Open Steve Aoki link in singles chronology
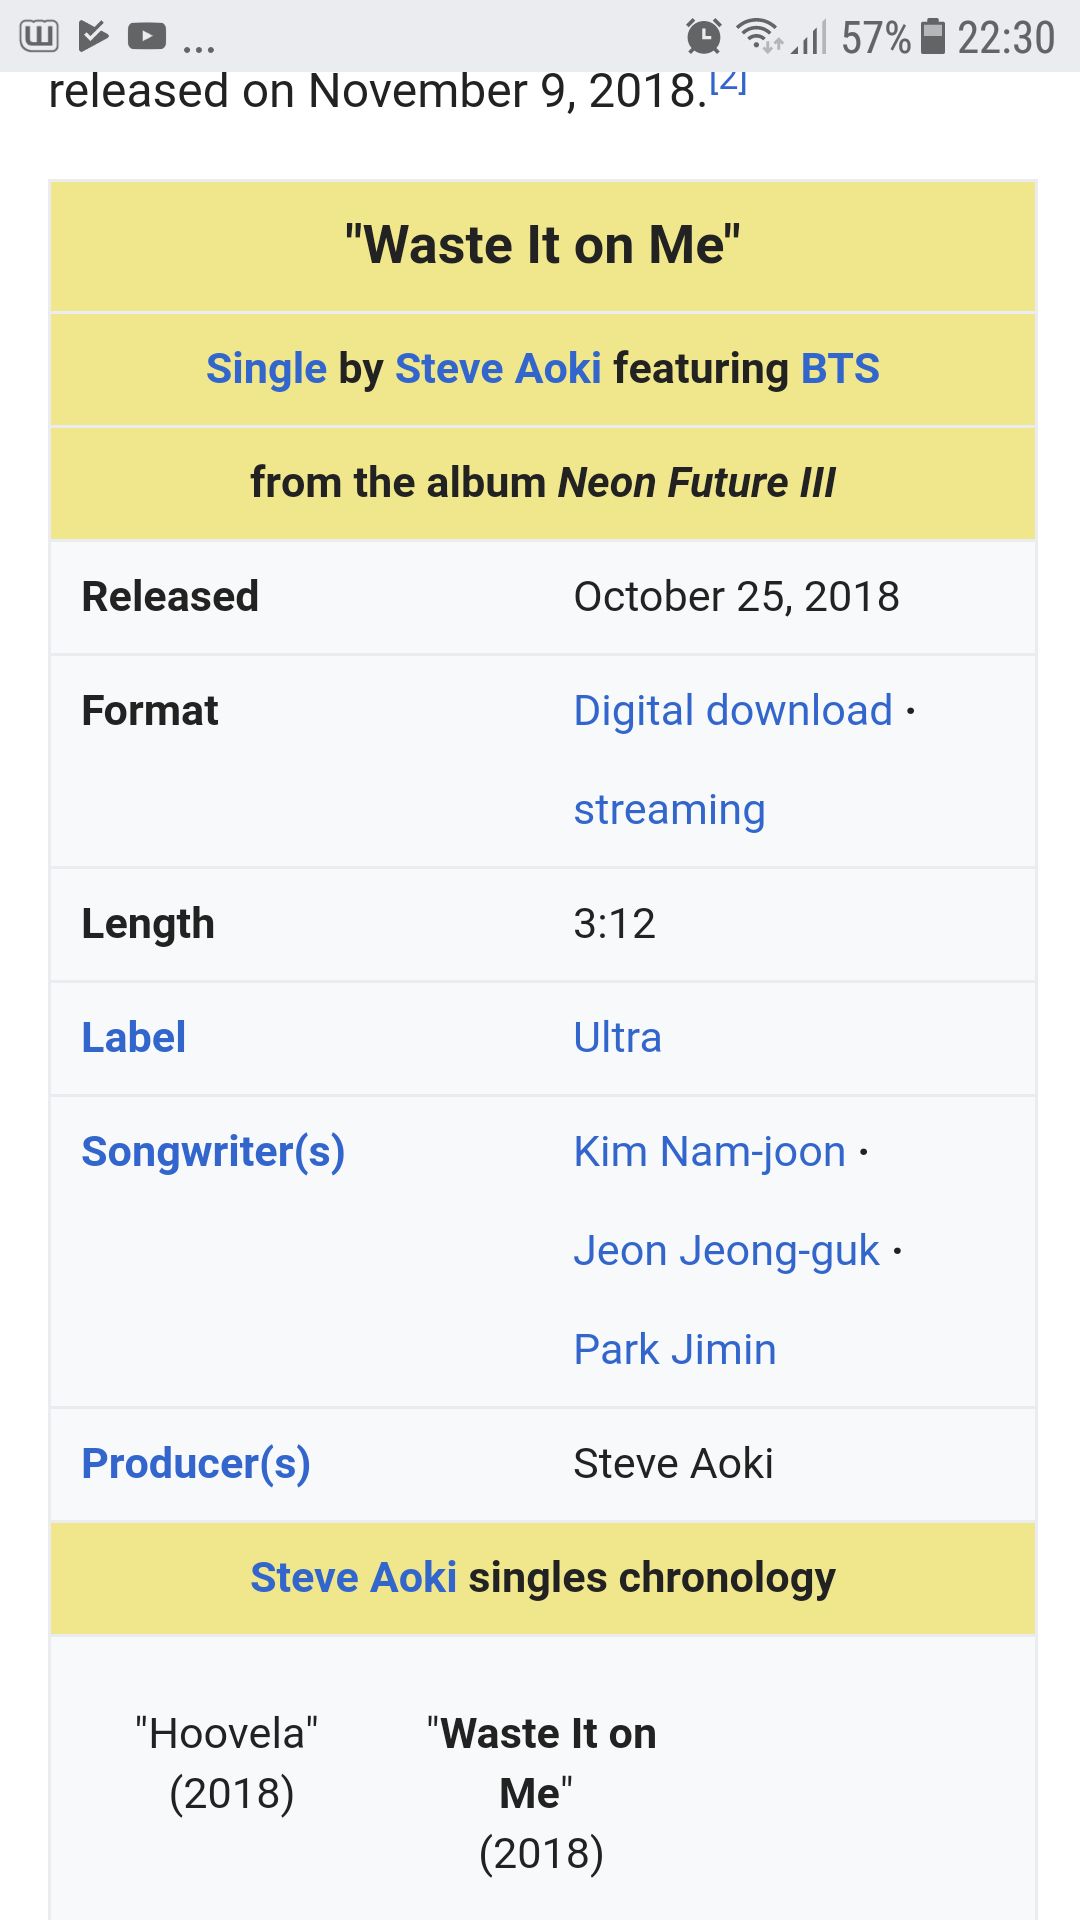 [x=353, y=1578]
